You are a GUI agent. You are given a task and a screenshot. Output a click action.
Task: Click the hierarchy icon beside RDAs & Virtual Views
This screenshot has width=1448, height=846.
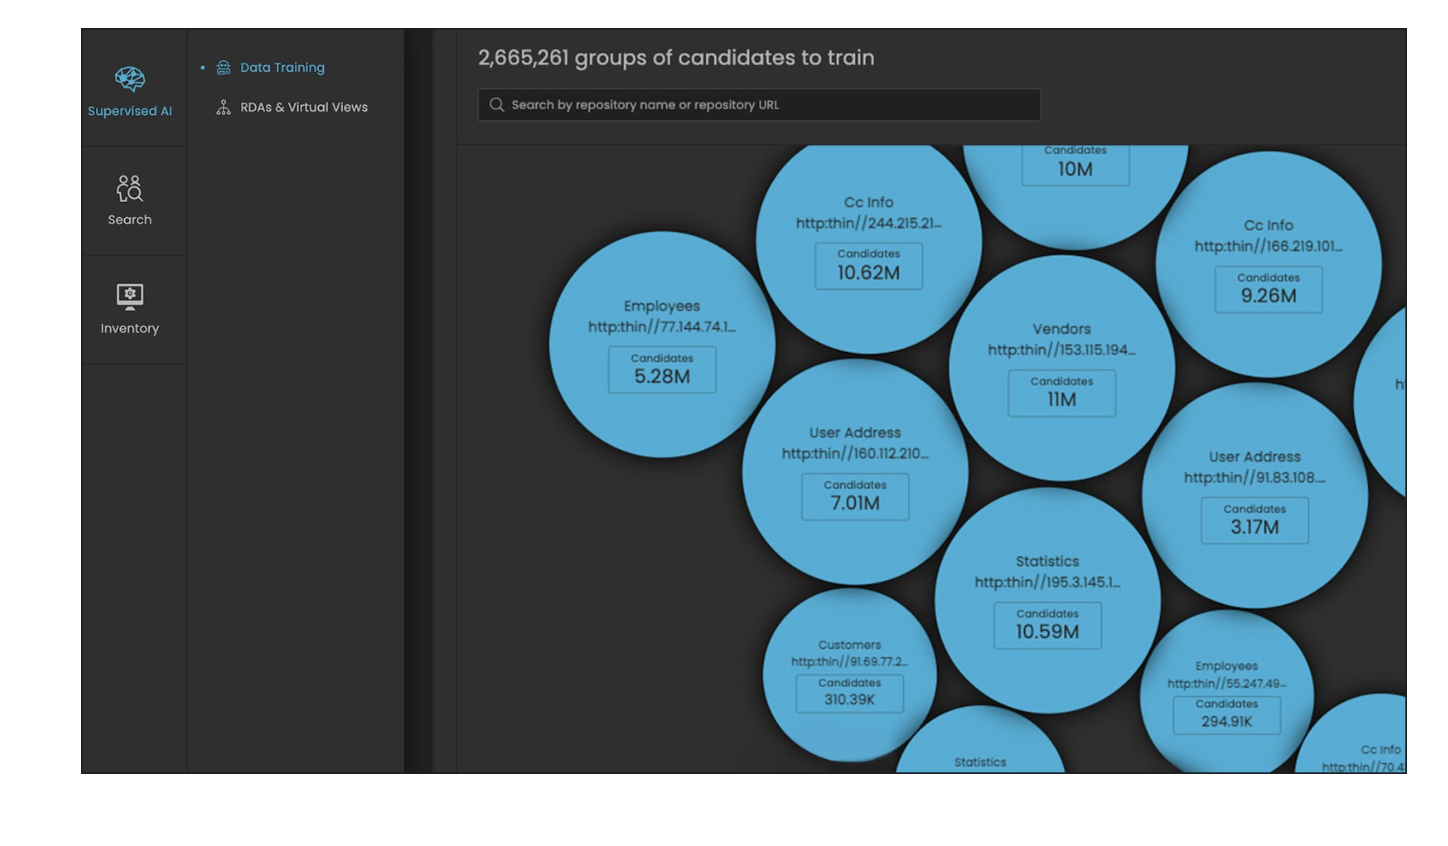222,107
